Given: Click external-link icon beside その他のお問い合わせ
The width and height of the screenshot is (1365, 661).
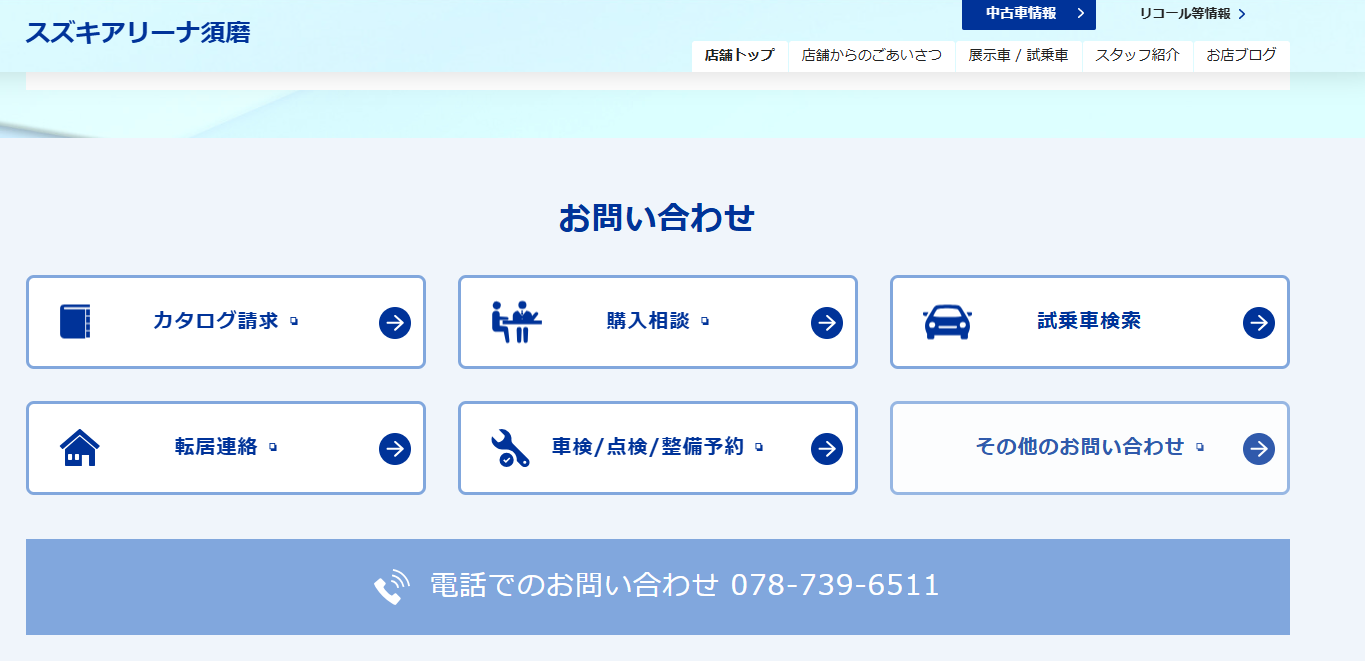Looking at the screenshot, I should coord(1200,448).
